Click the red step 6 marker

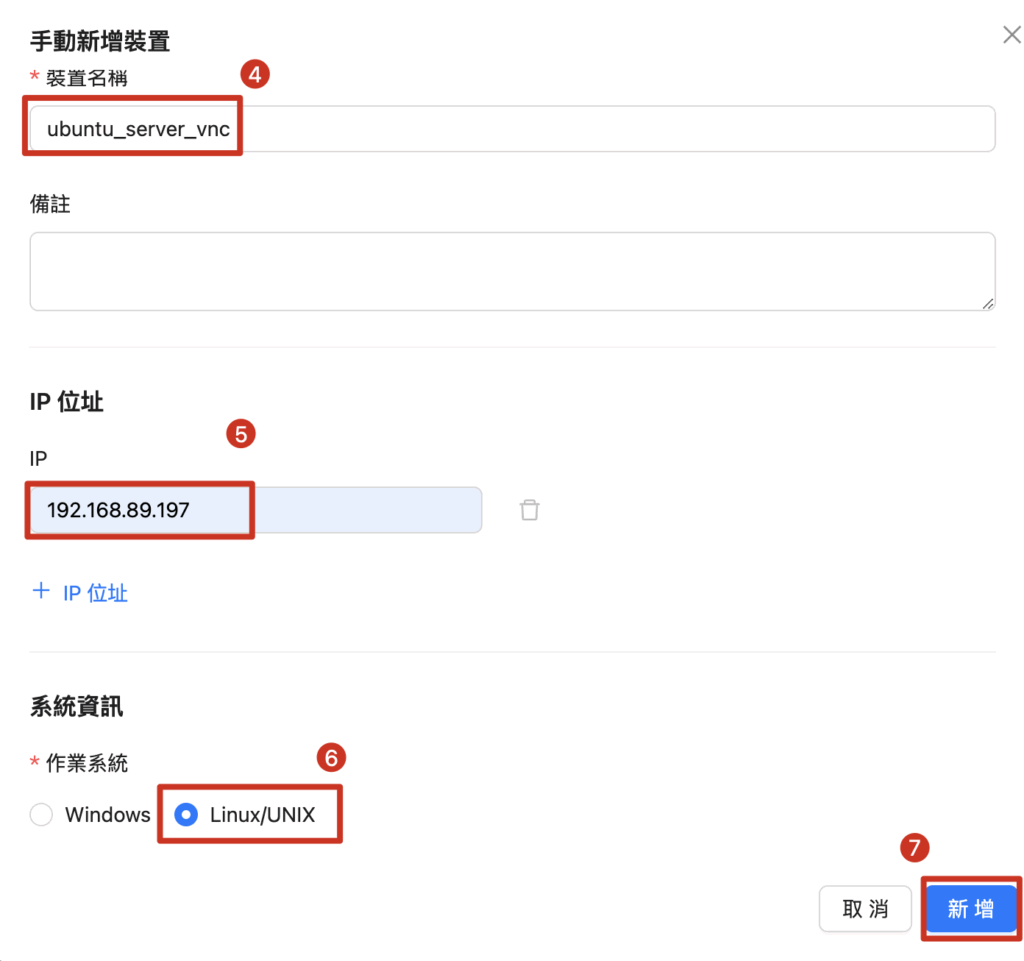click(x=331, y=758)
